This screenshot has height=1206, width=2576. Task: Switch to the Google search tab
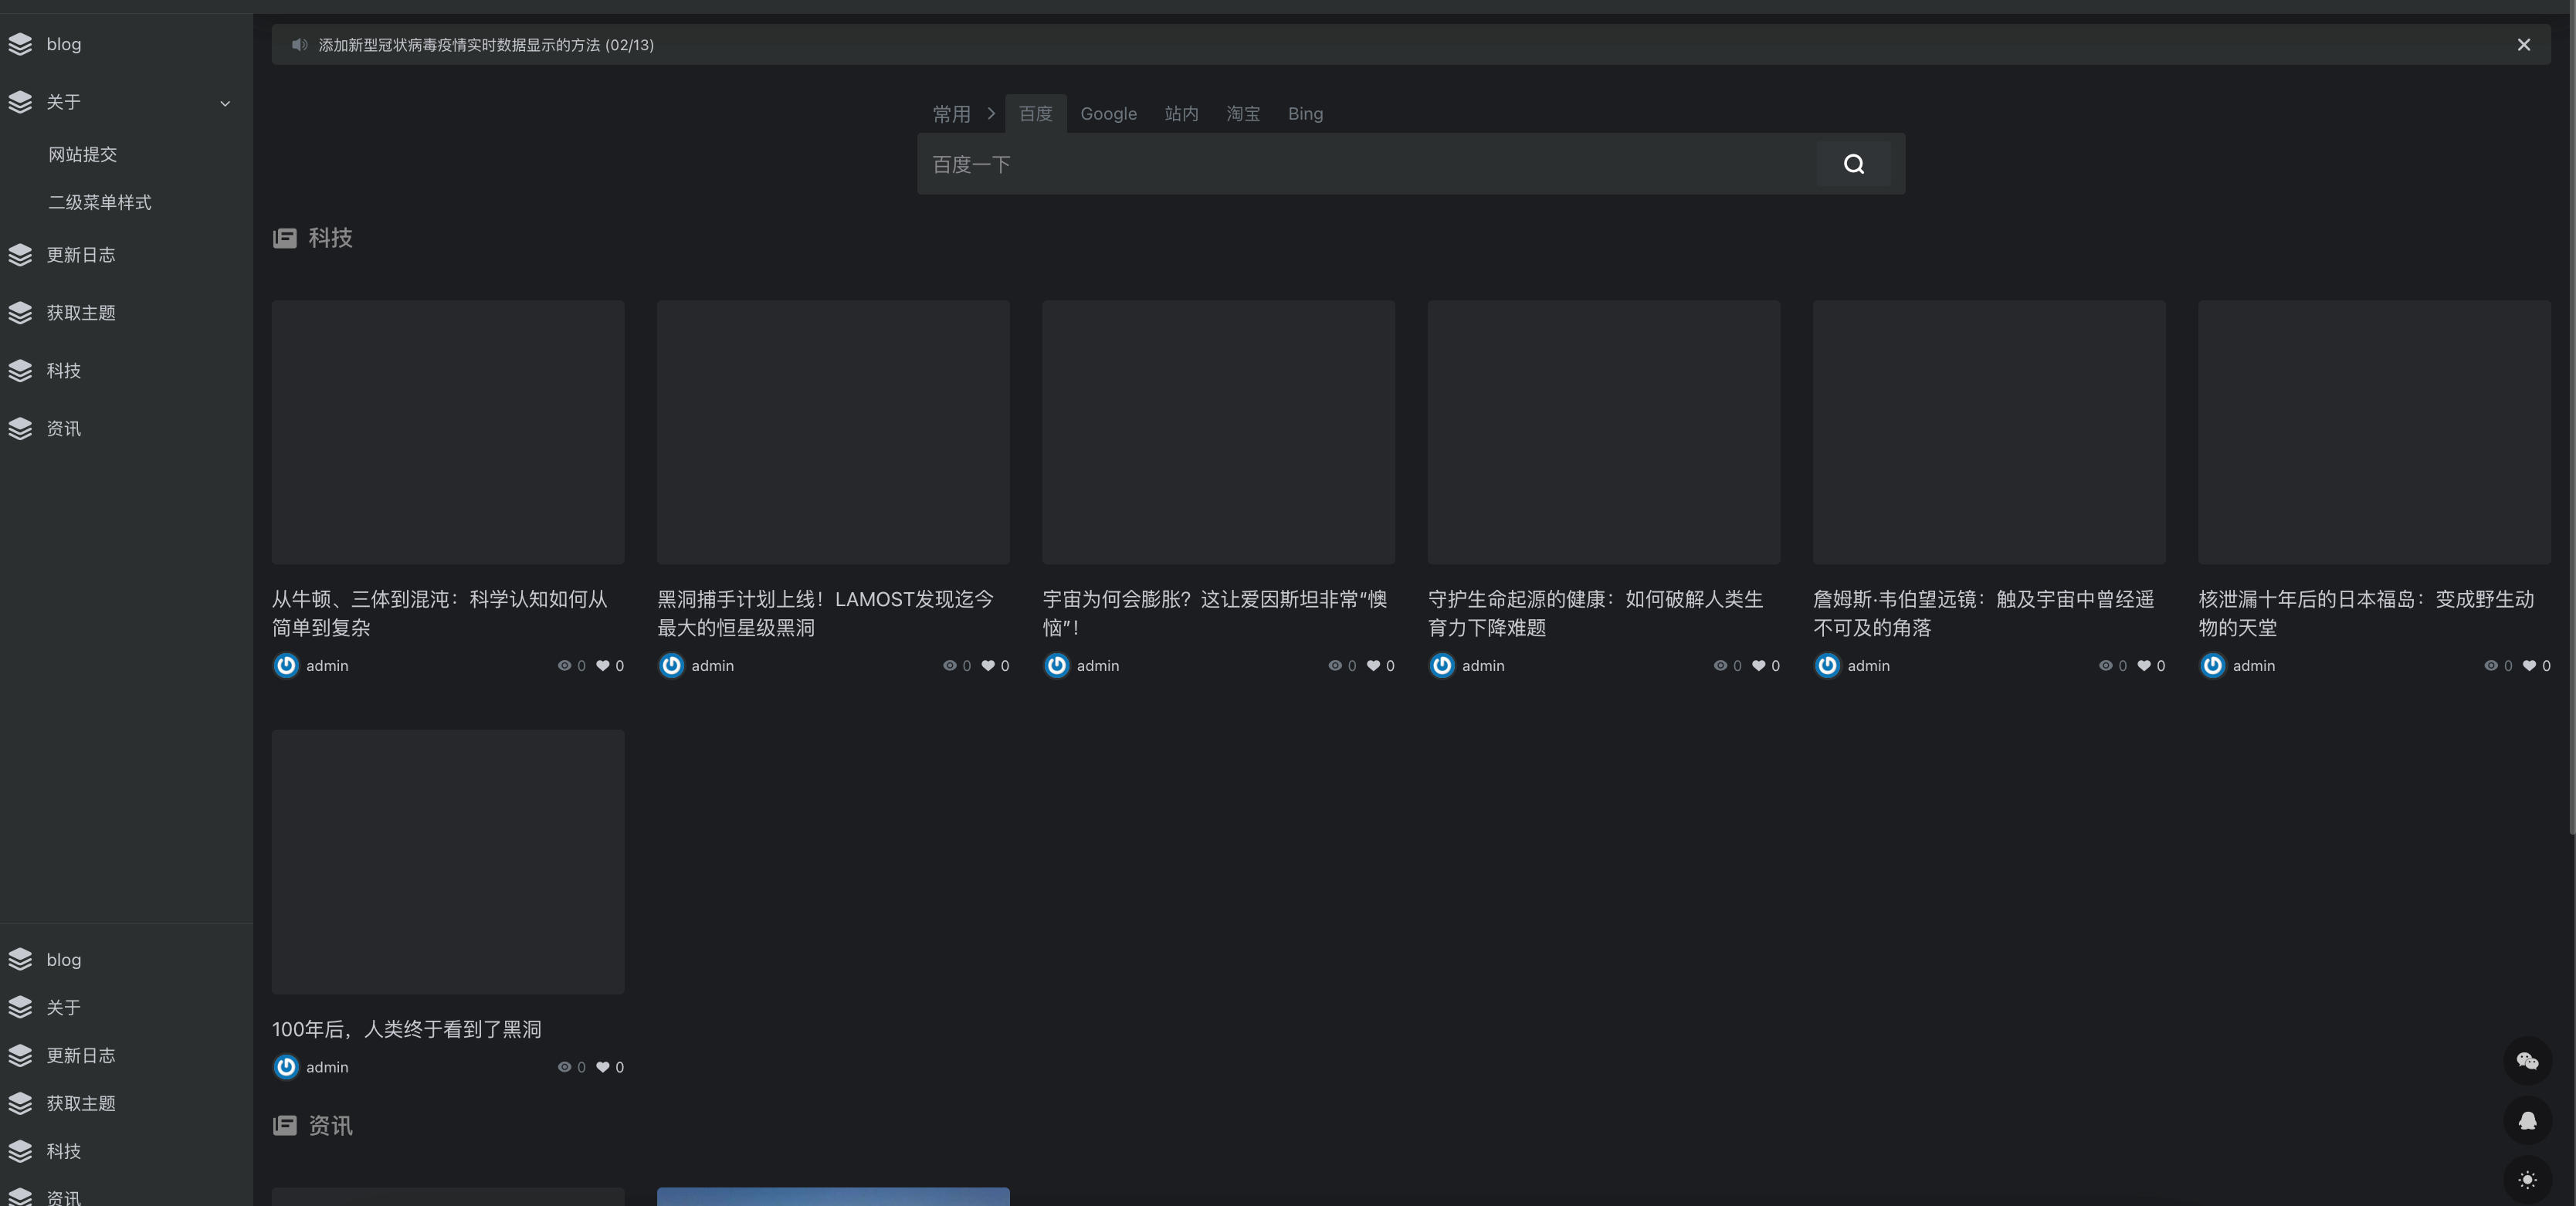pos(1108,114)
